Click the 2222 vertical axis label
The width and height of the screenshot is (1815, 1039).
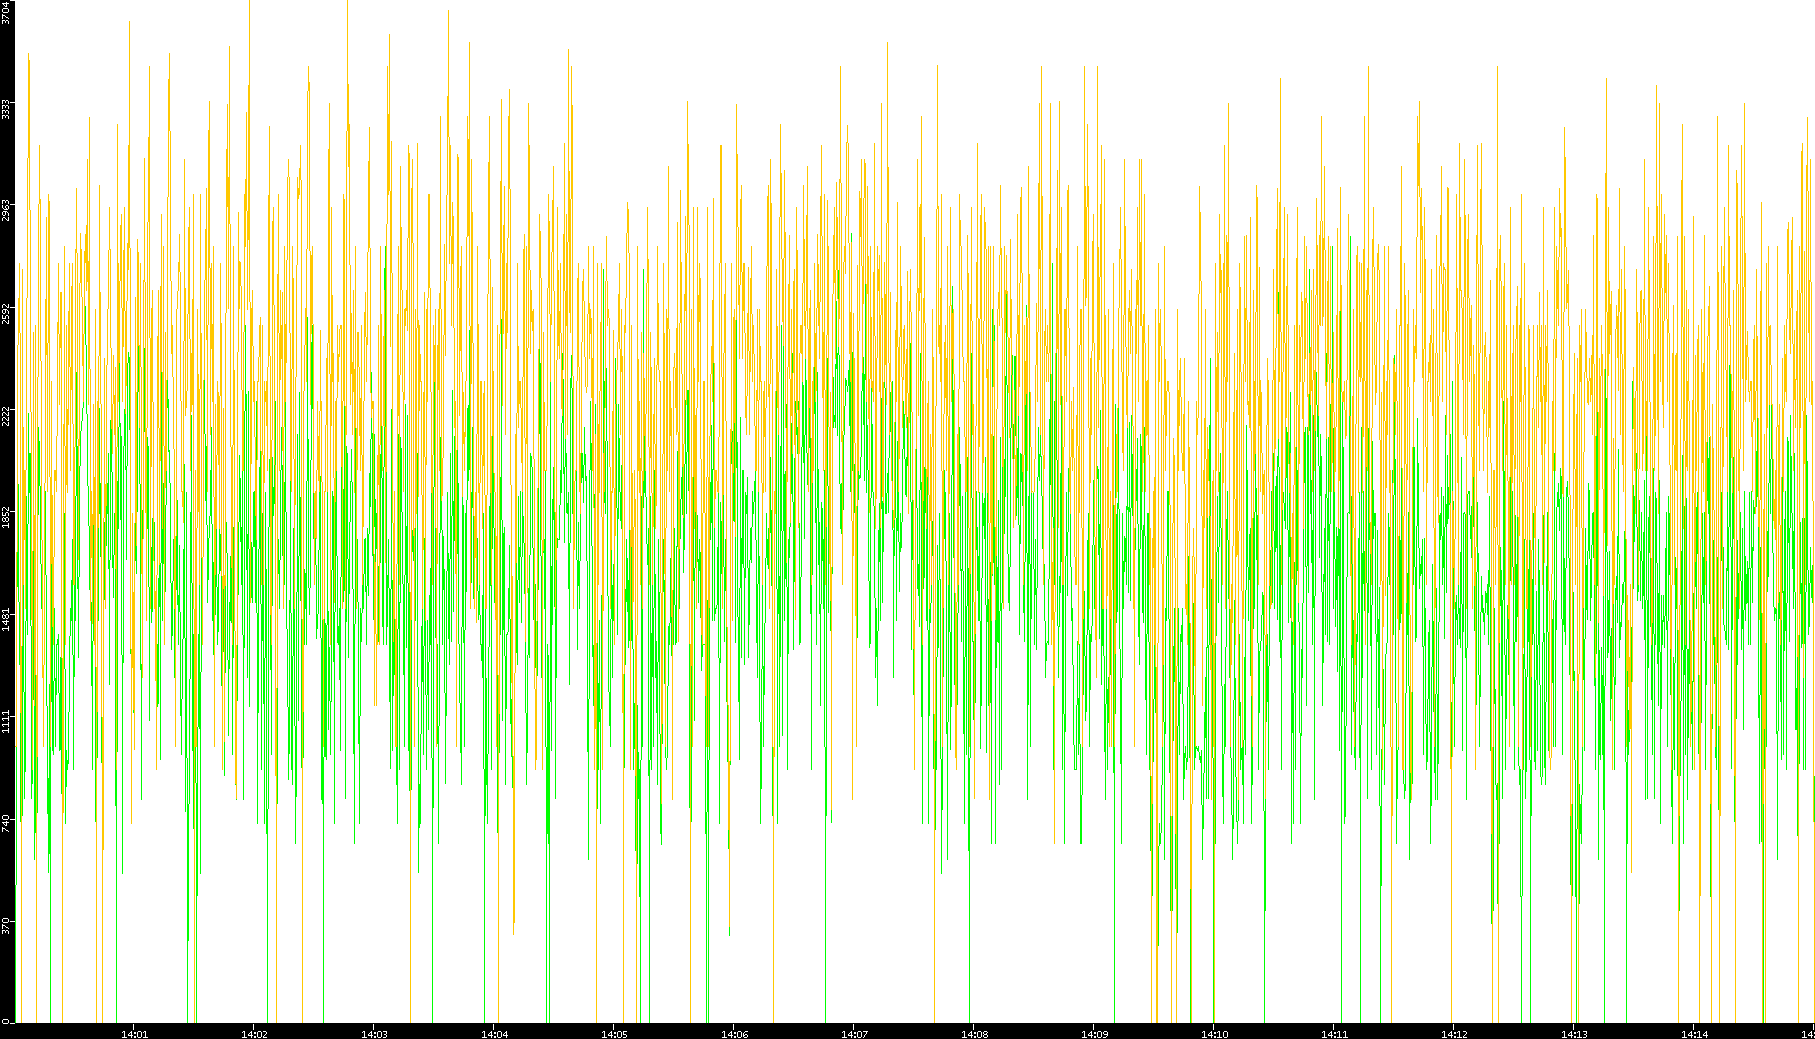pyautogui.click(x=7, y=415)
